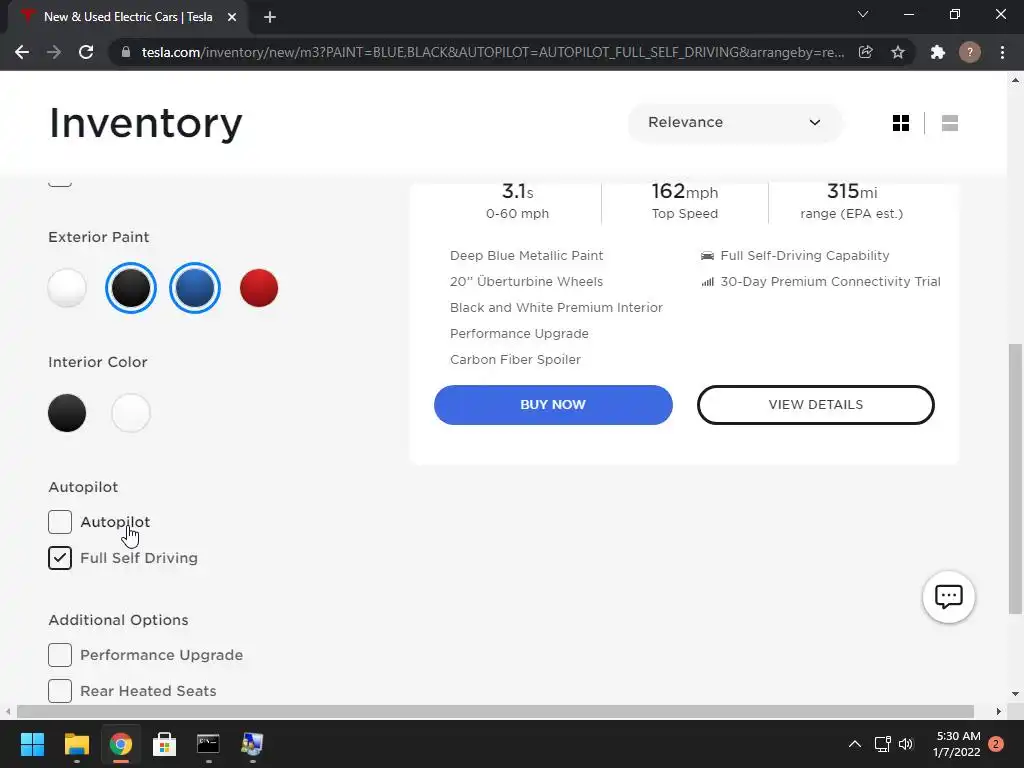Share this page via address bar icon

(865, 52)
